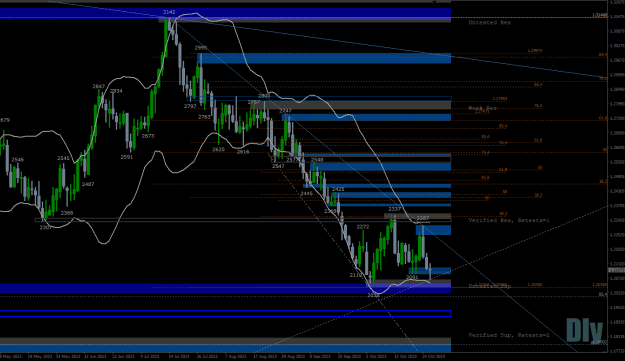Click the 2091 swing low label

[412, 277]
